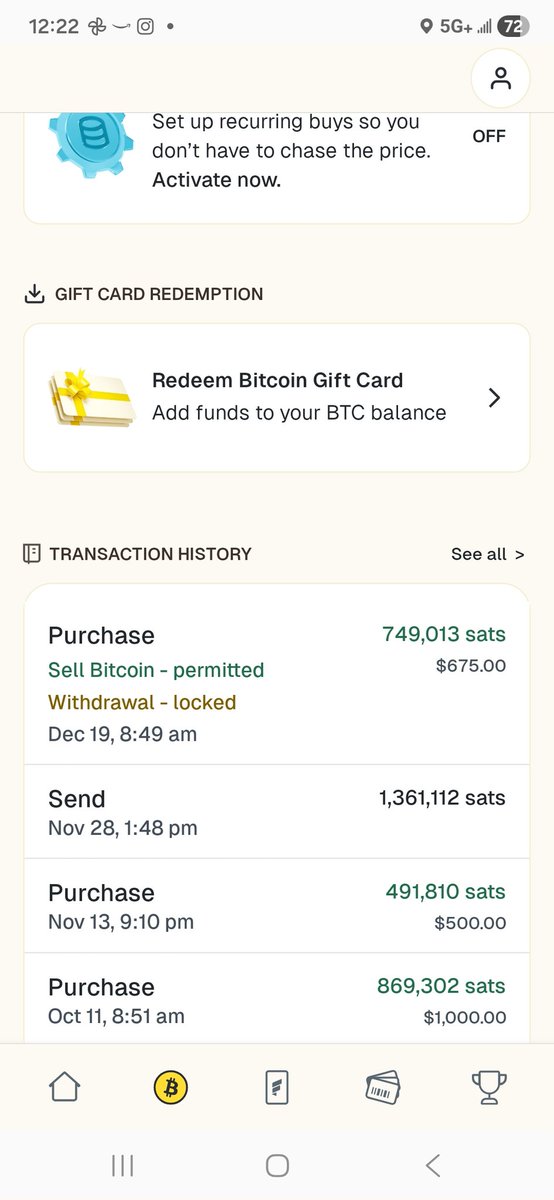Tap the Android home navigation button
The image size is (554, 1200).
coord(277,1165)
